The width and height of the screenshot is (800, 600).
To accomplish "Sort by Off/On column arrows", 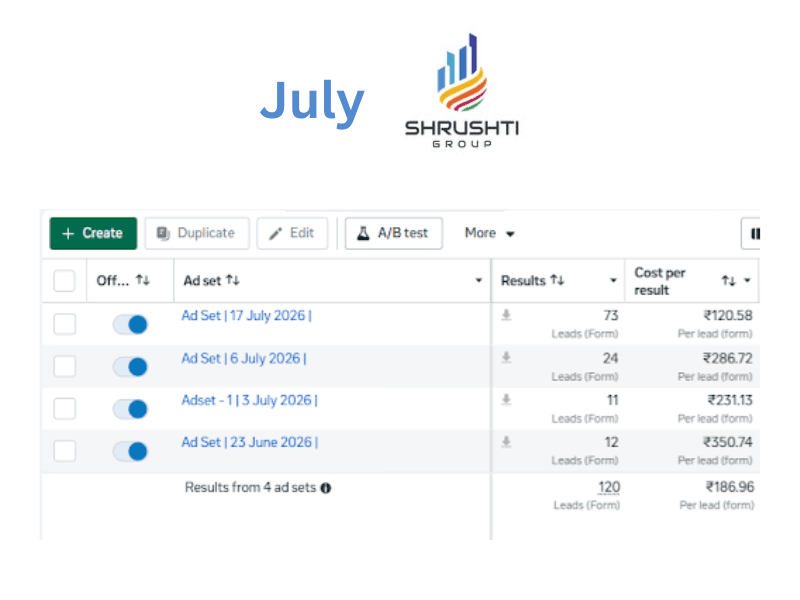I will click(143, 280).
